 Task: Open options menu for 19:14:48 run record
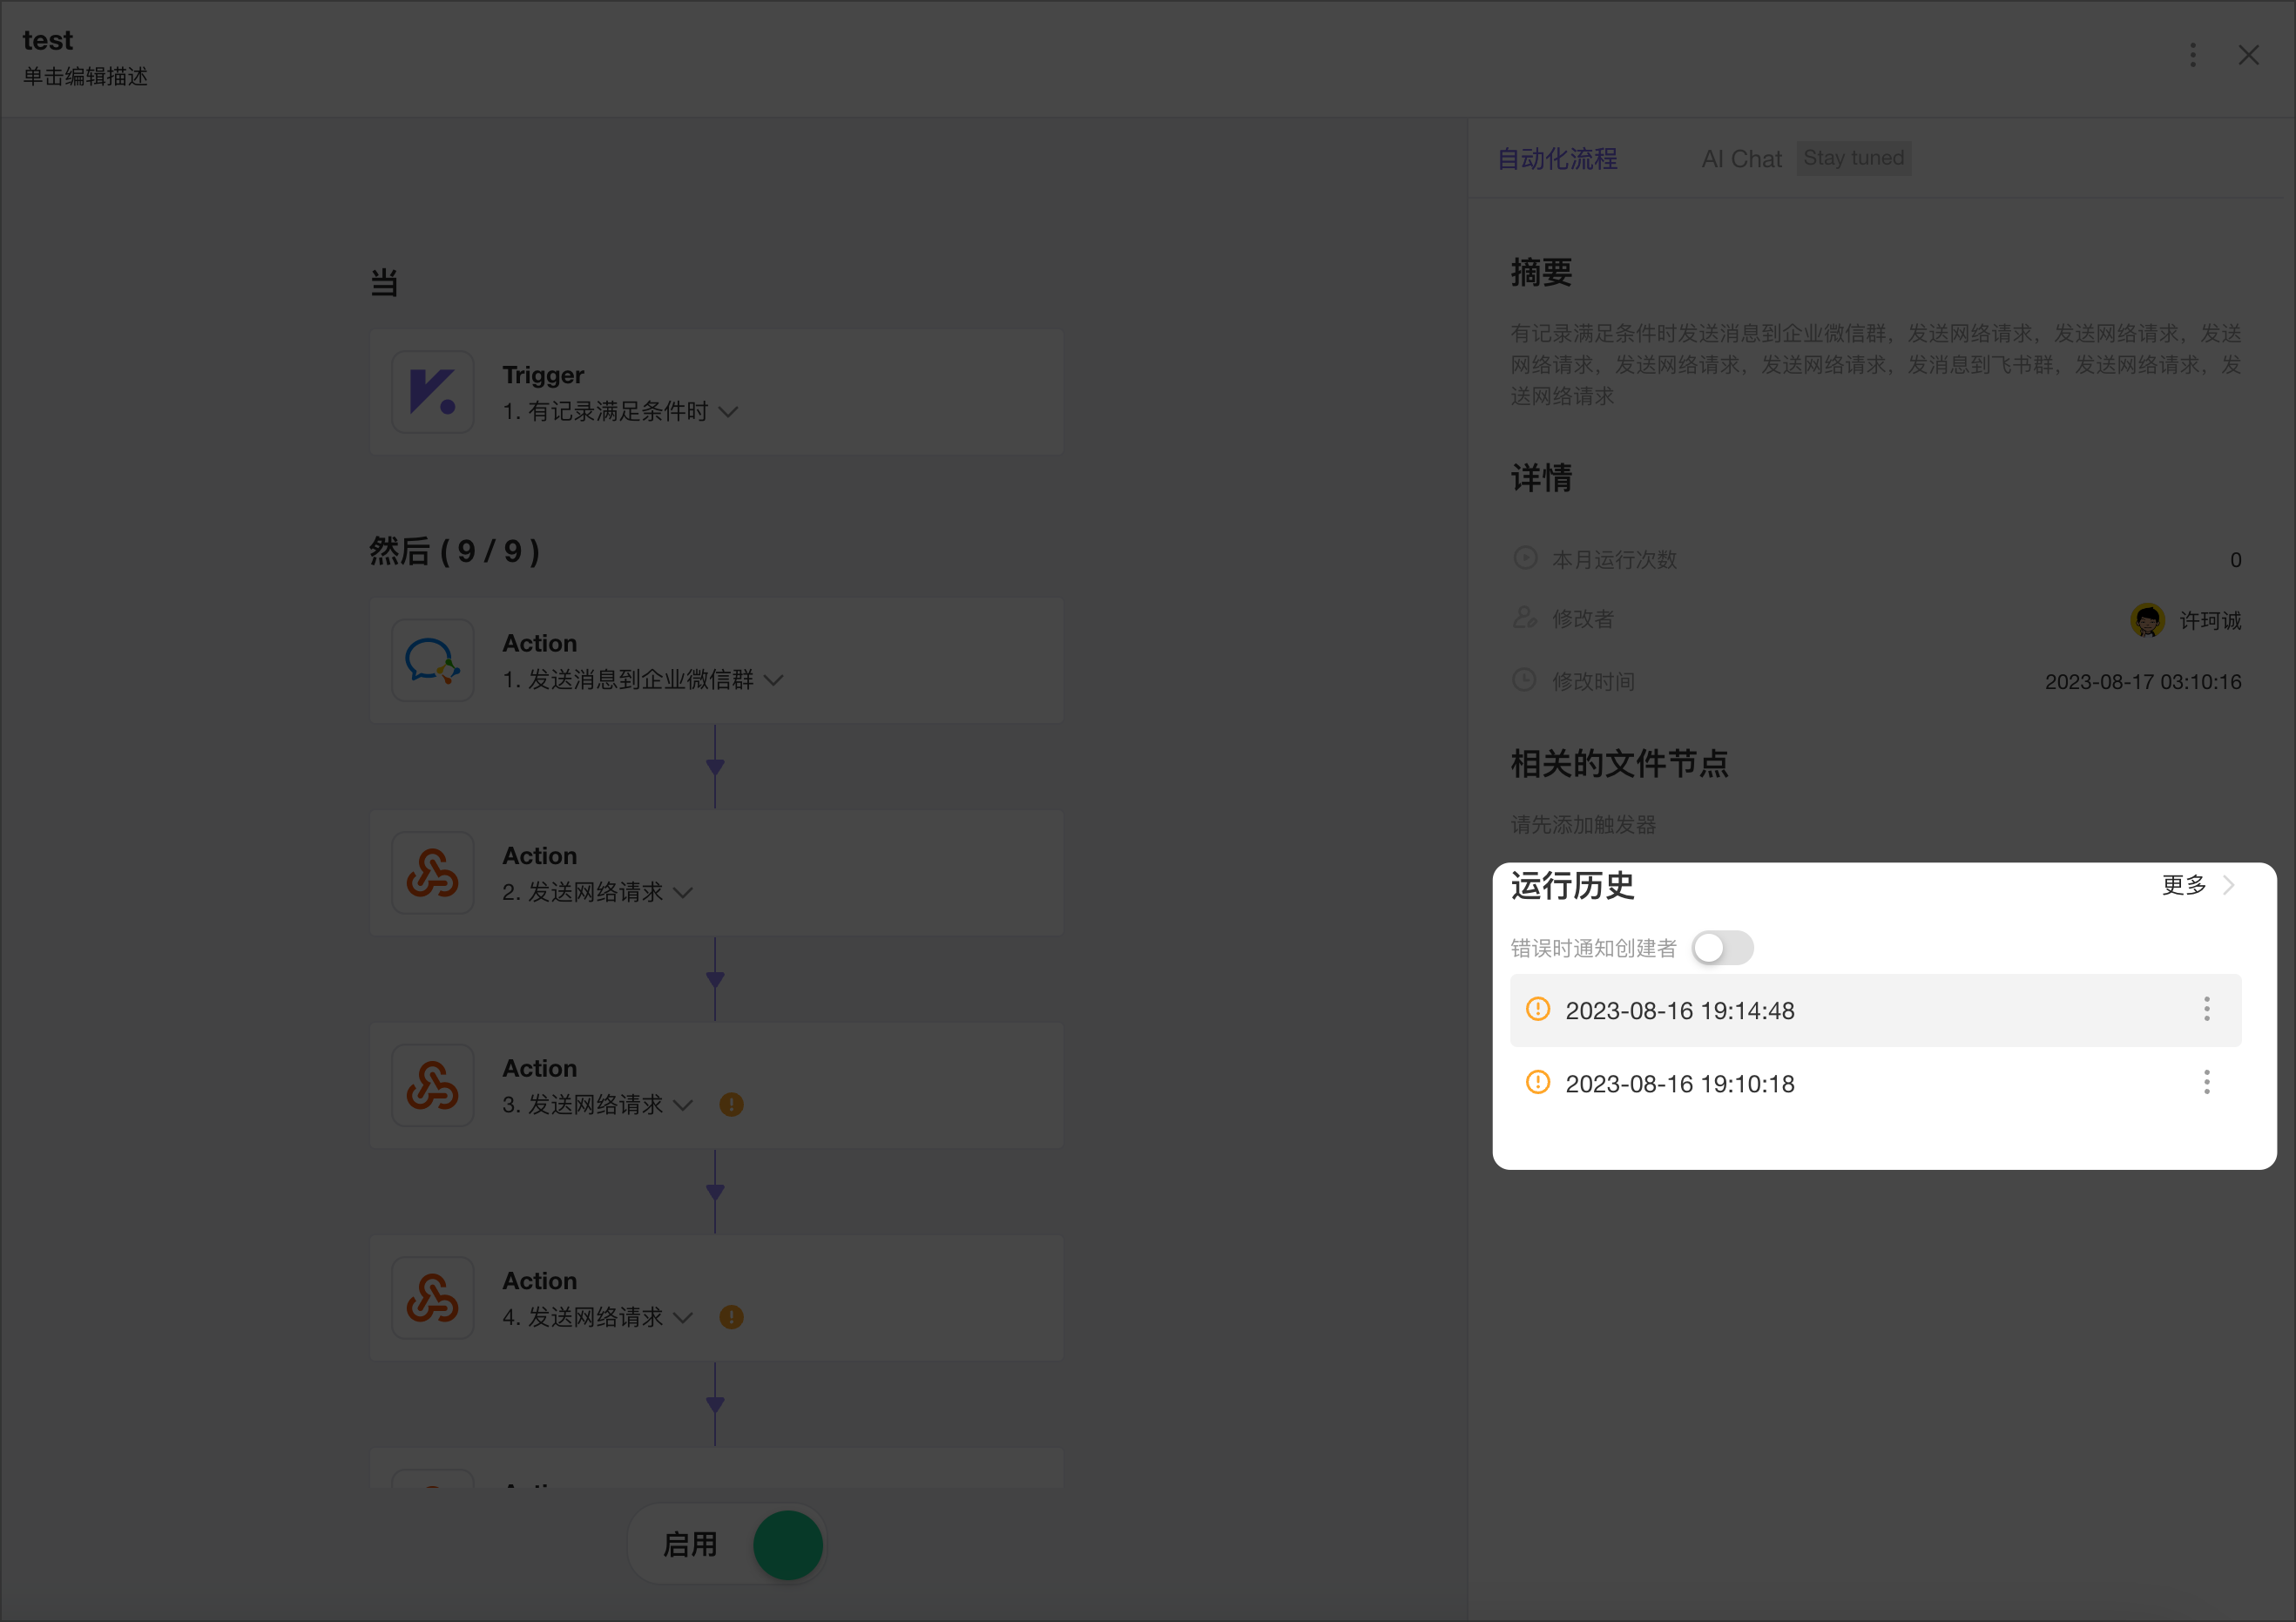[x=2206, y=1010]
